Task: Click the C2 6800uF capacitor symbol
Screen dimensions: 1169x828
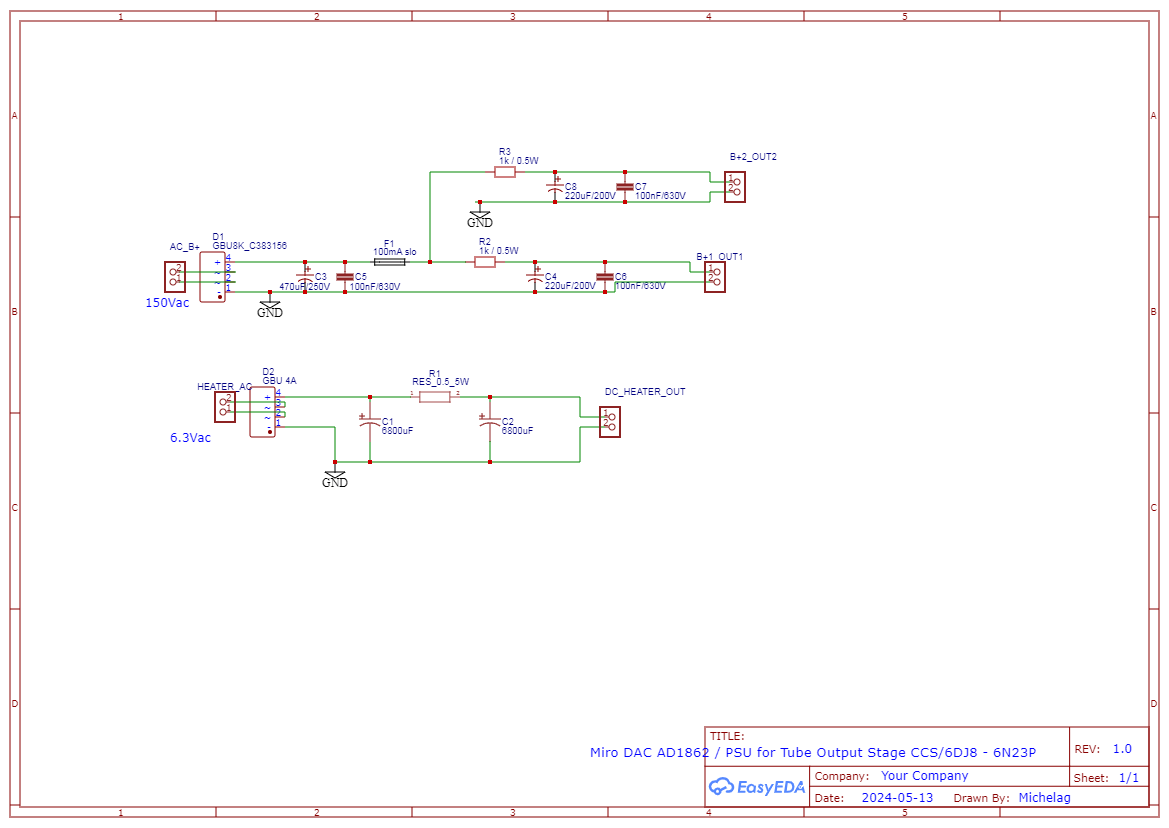Action: (490, 424)
